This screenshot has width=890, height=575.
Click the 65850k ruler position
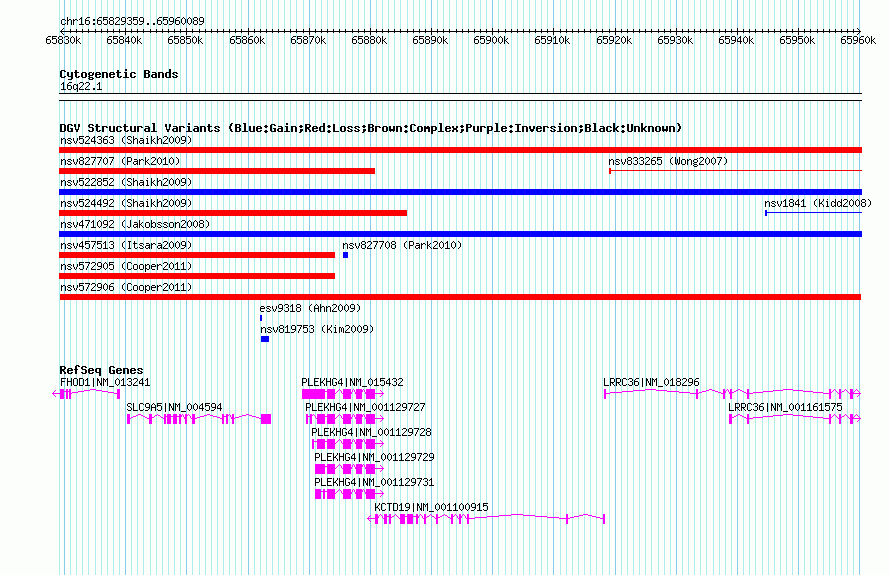pos(186,40)
